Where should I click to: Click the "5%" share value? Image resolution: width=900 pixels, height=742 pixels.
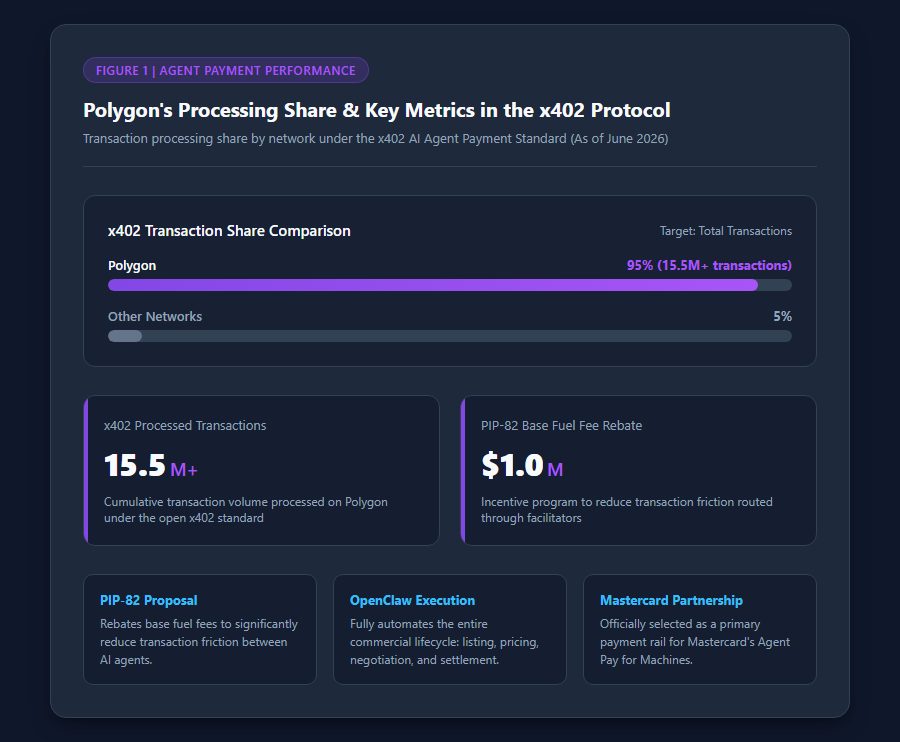coord(782,316)
